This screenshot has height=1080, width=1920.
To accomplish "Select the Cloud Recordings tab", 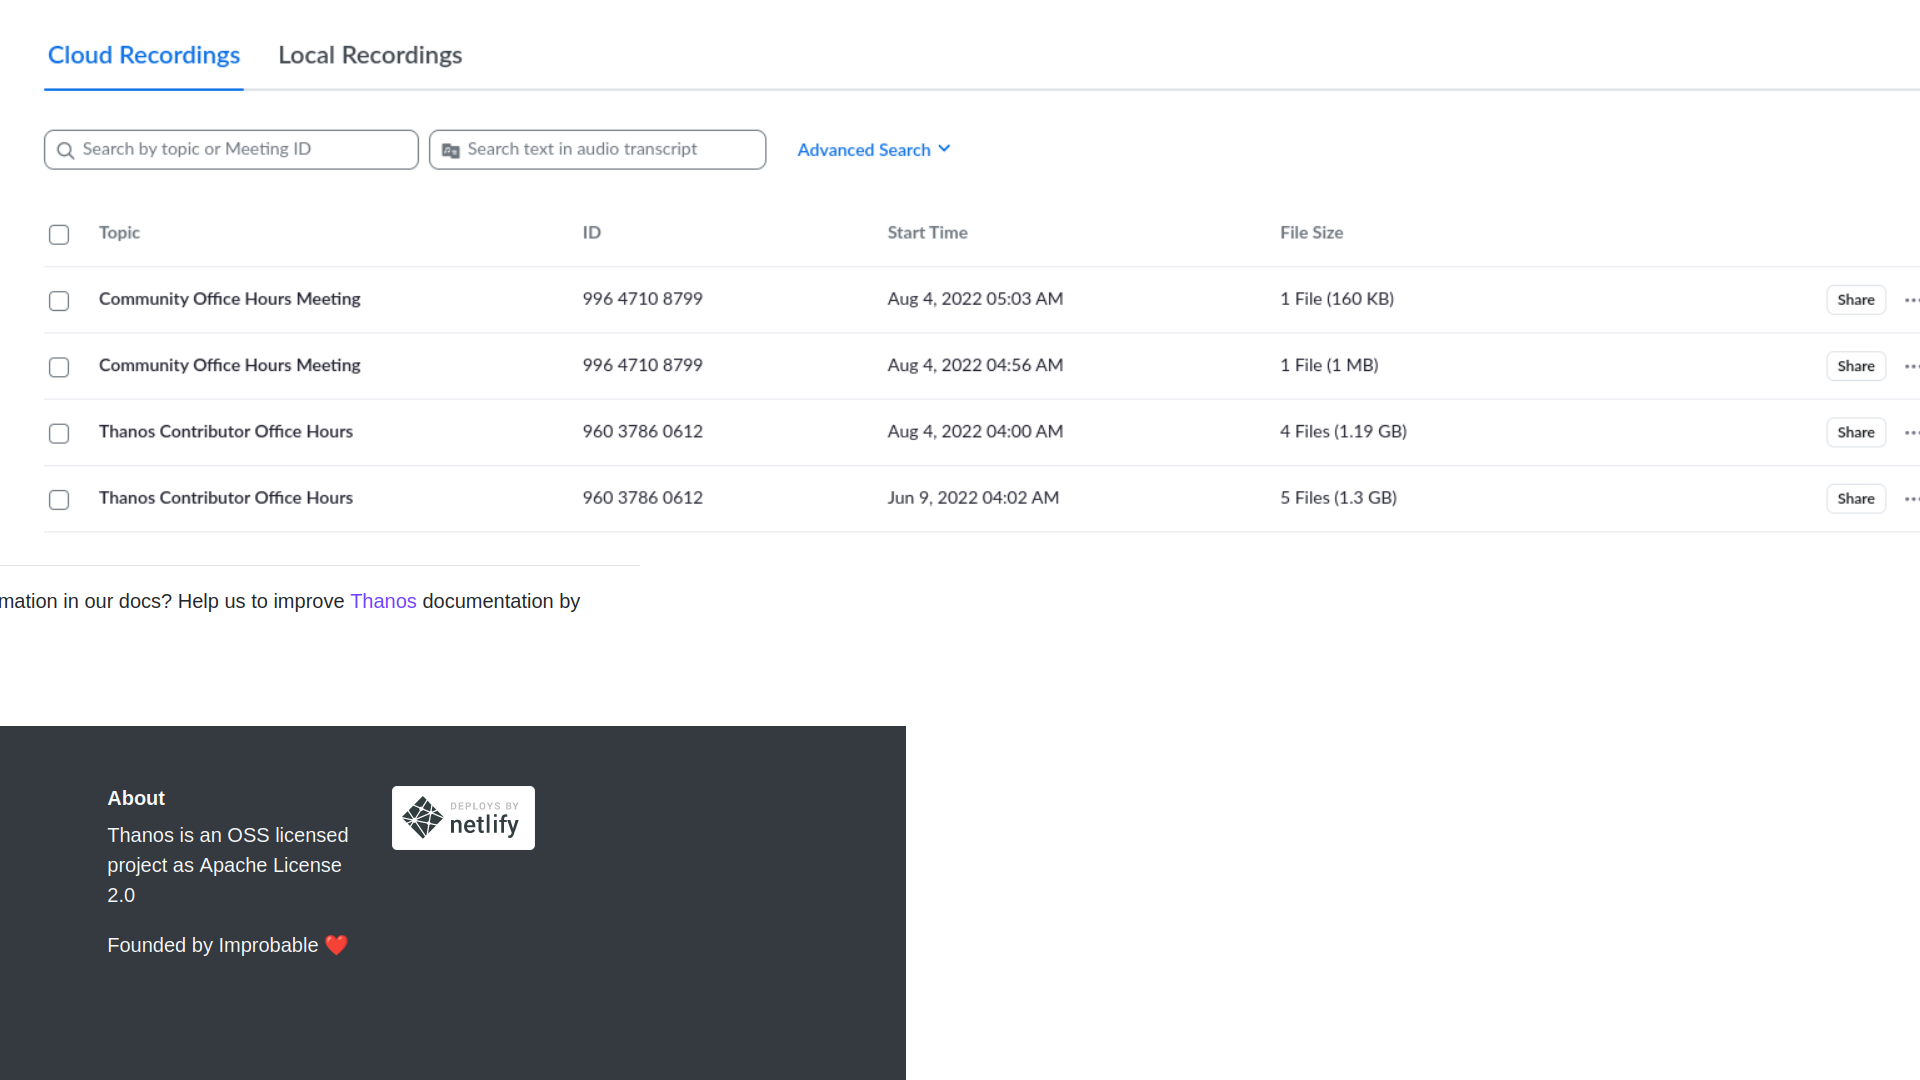I will [143, 55].
